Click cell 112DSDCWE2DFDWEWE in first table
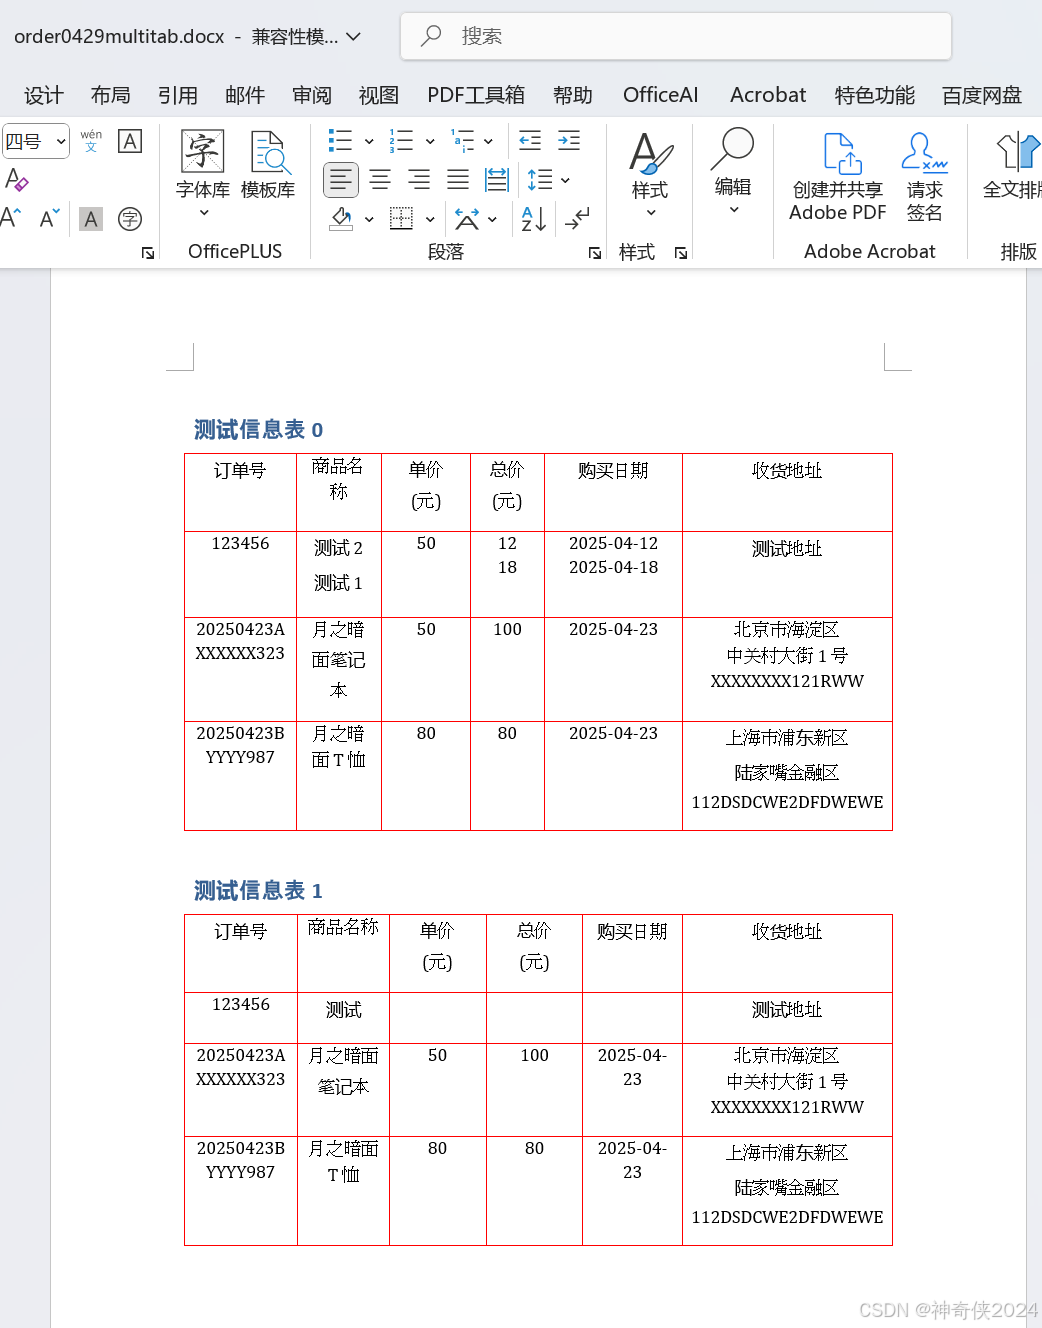 point(787,802)
